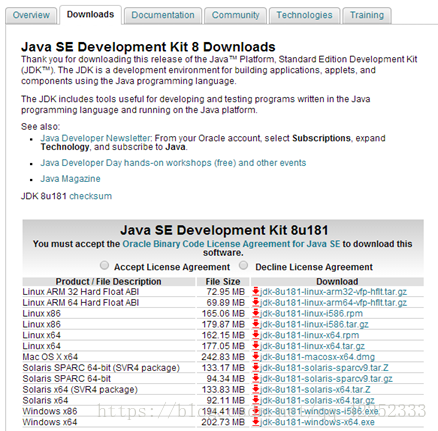Image resolution: width=438 pixels, height=431 pixels.
Task: Click download arrow icon beside solaris-x64.tar.Z
Action: coord(256,389)
